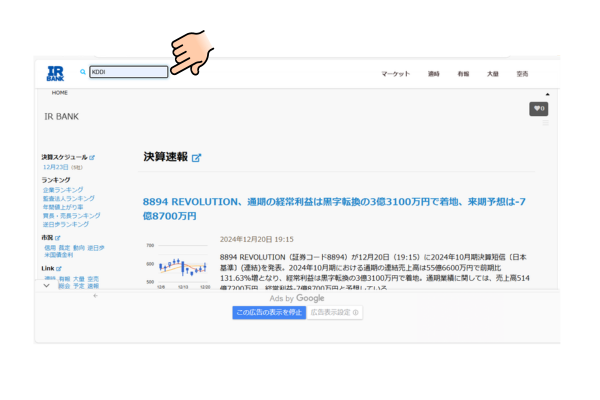Open external link icon beside Link heading
This screenshot has width=600, height=400.
pyautogui.click(x=59, y=269)
